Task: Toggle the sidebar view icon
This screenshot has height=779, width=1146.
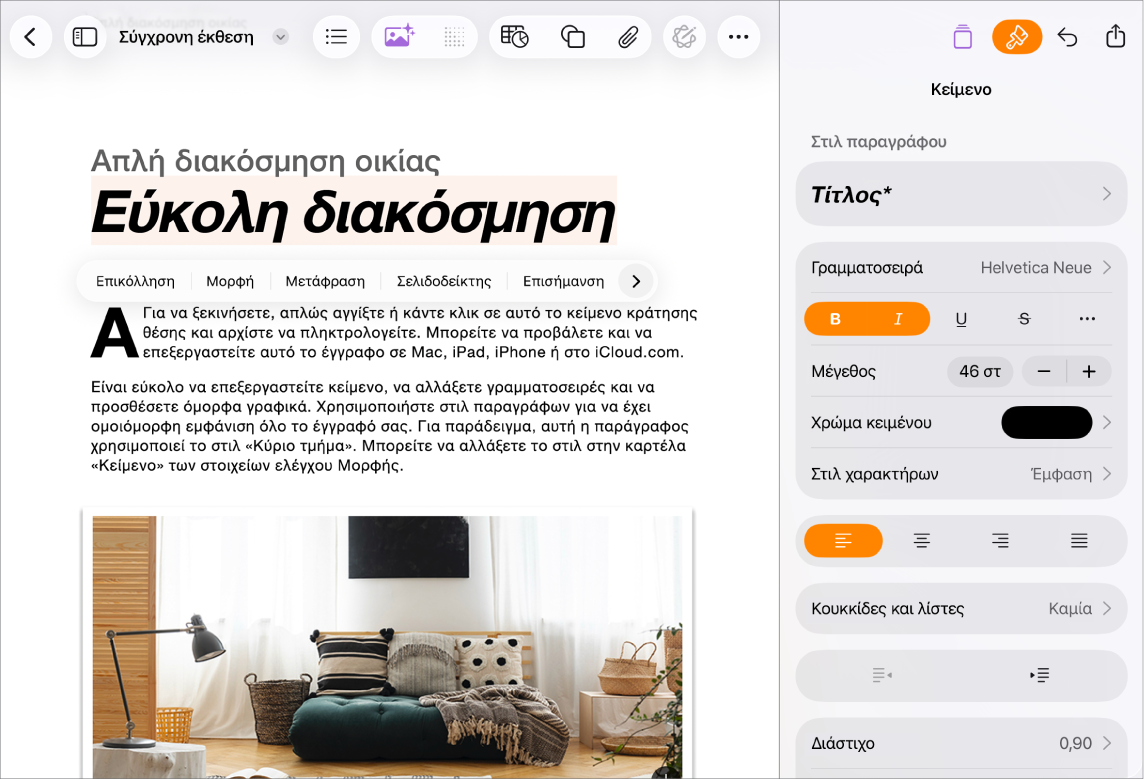Action: pos(85,37)
